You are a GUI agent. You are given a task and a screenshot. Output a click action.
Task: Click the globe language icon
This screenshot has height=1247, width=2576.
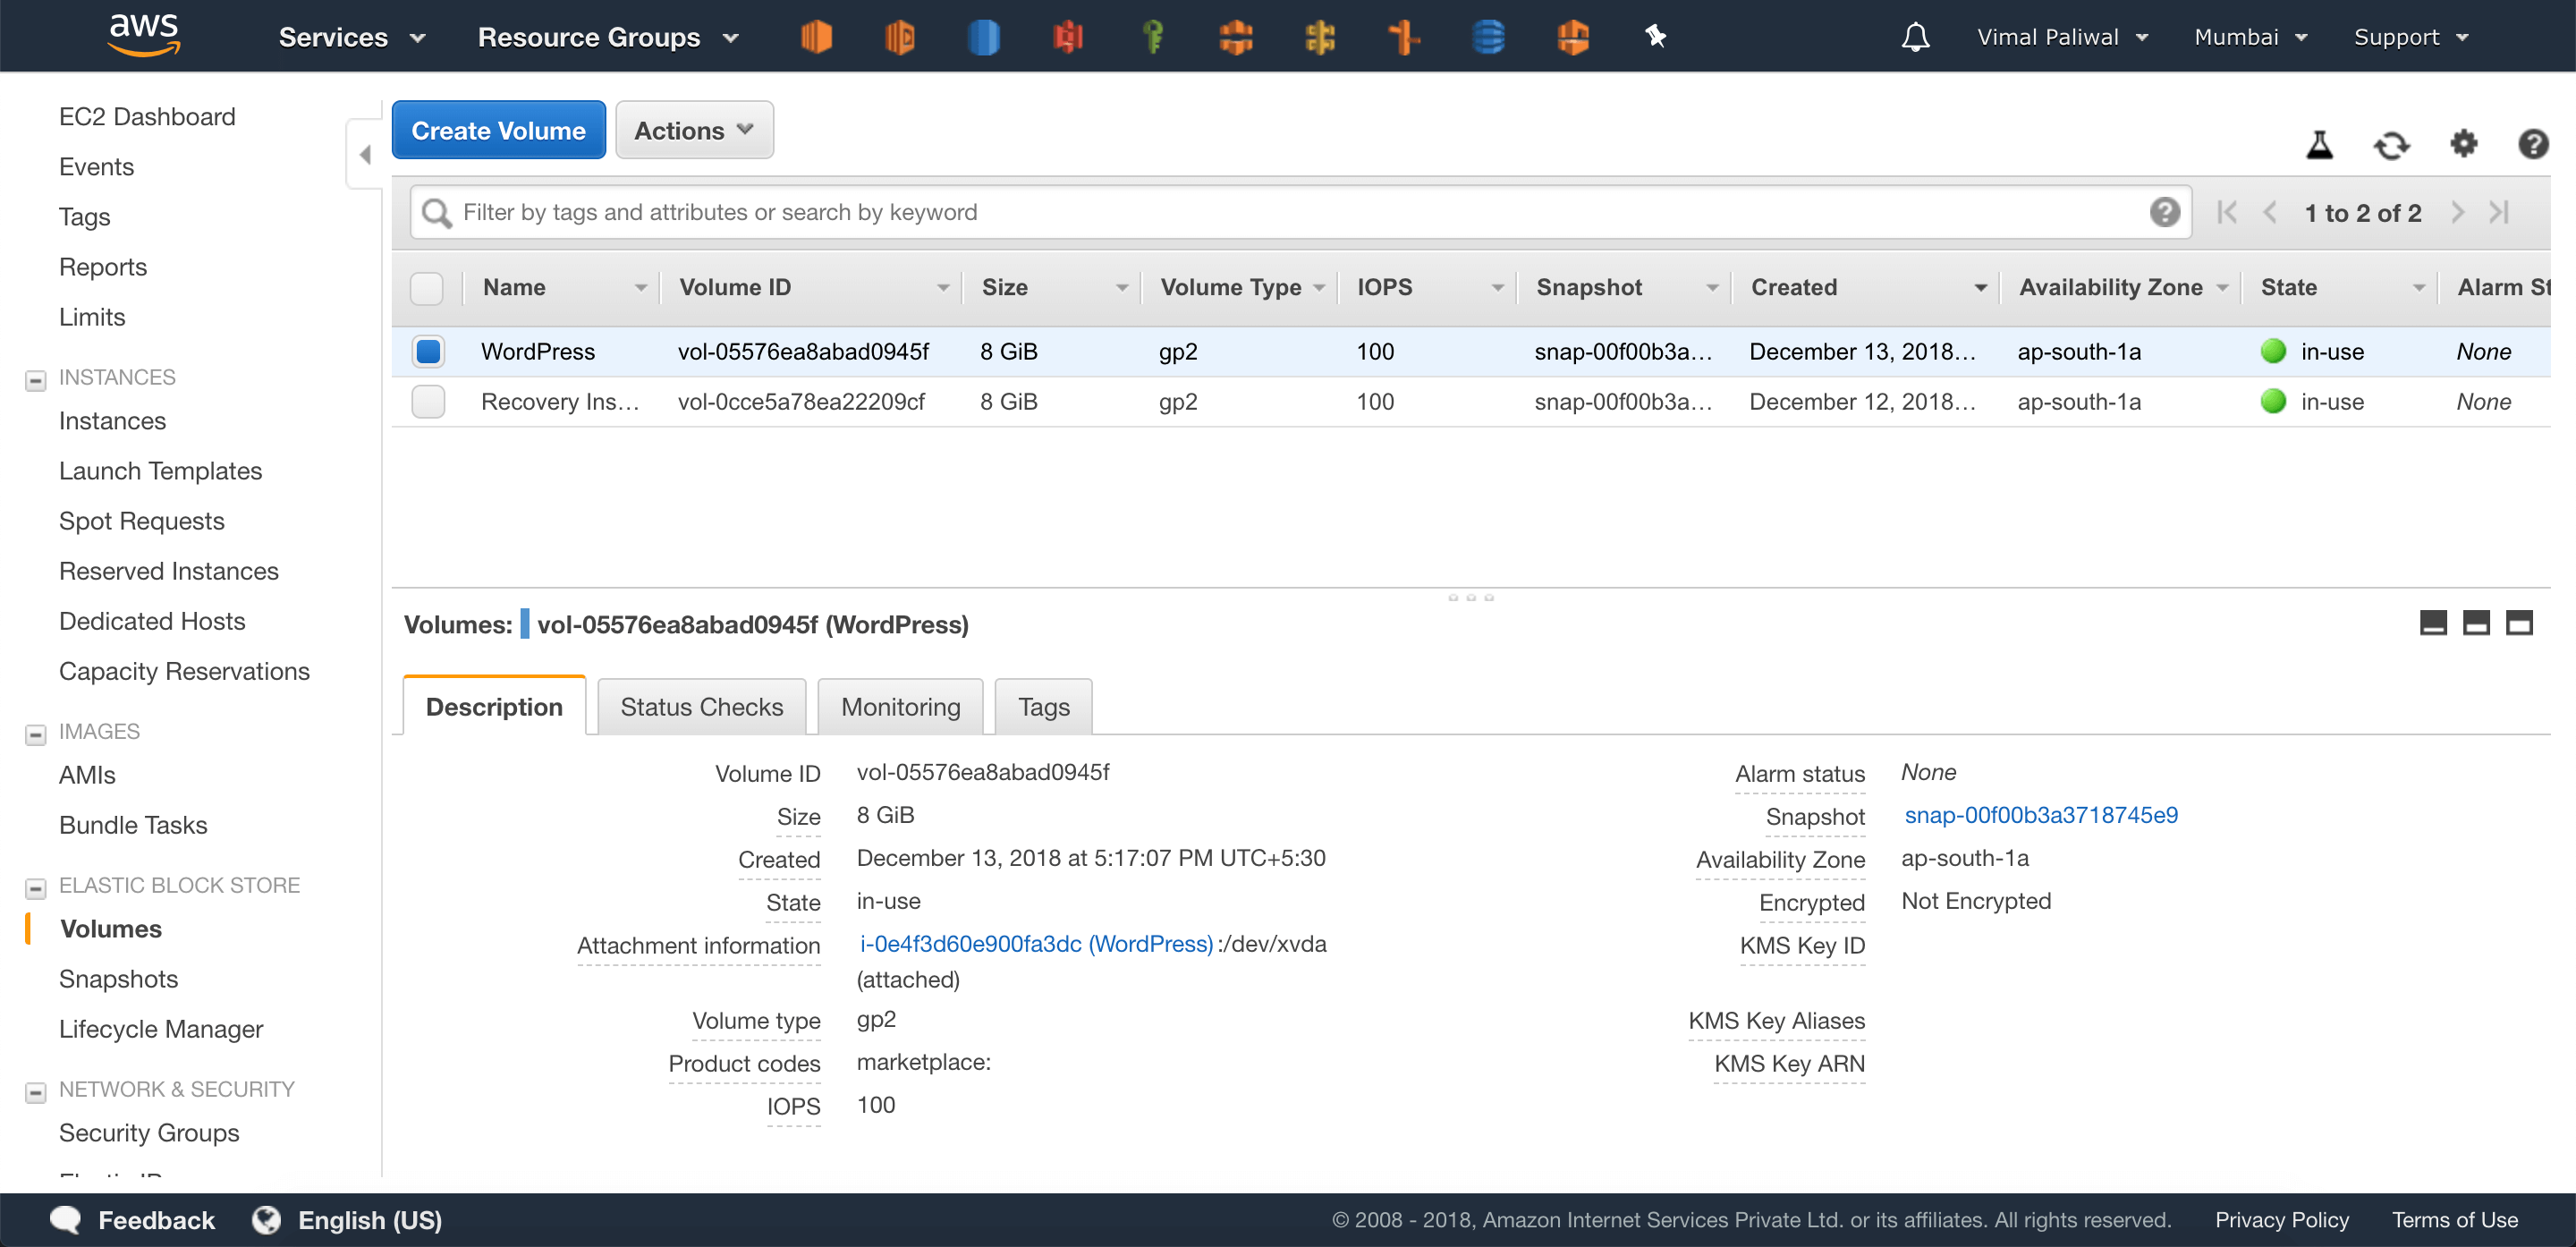pos(266,1219)
